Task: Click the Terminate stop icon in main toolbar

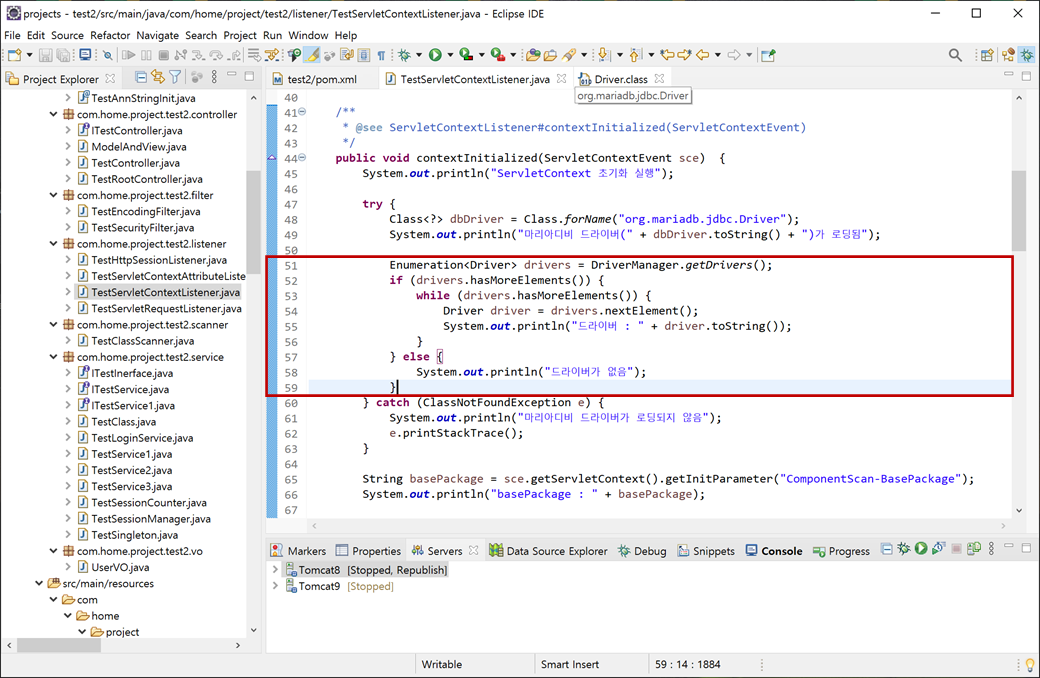Action: [164, 55]
